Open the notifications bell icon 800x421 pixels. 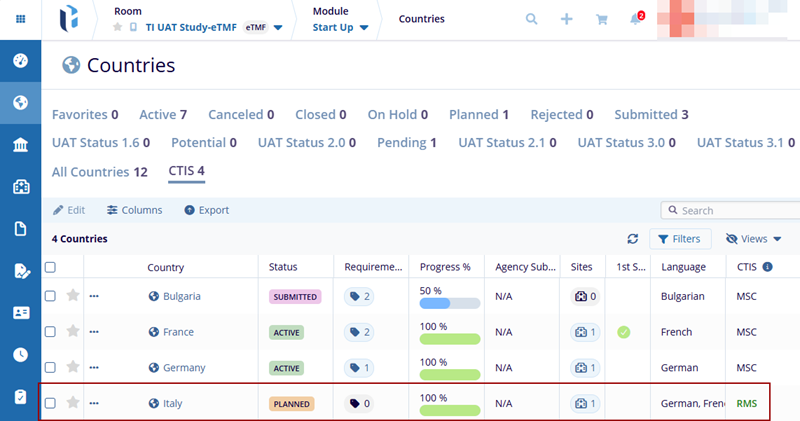(x=635, y=19)
